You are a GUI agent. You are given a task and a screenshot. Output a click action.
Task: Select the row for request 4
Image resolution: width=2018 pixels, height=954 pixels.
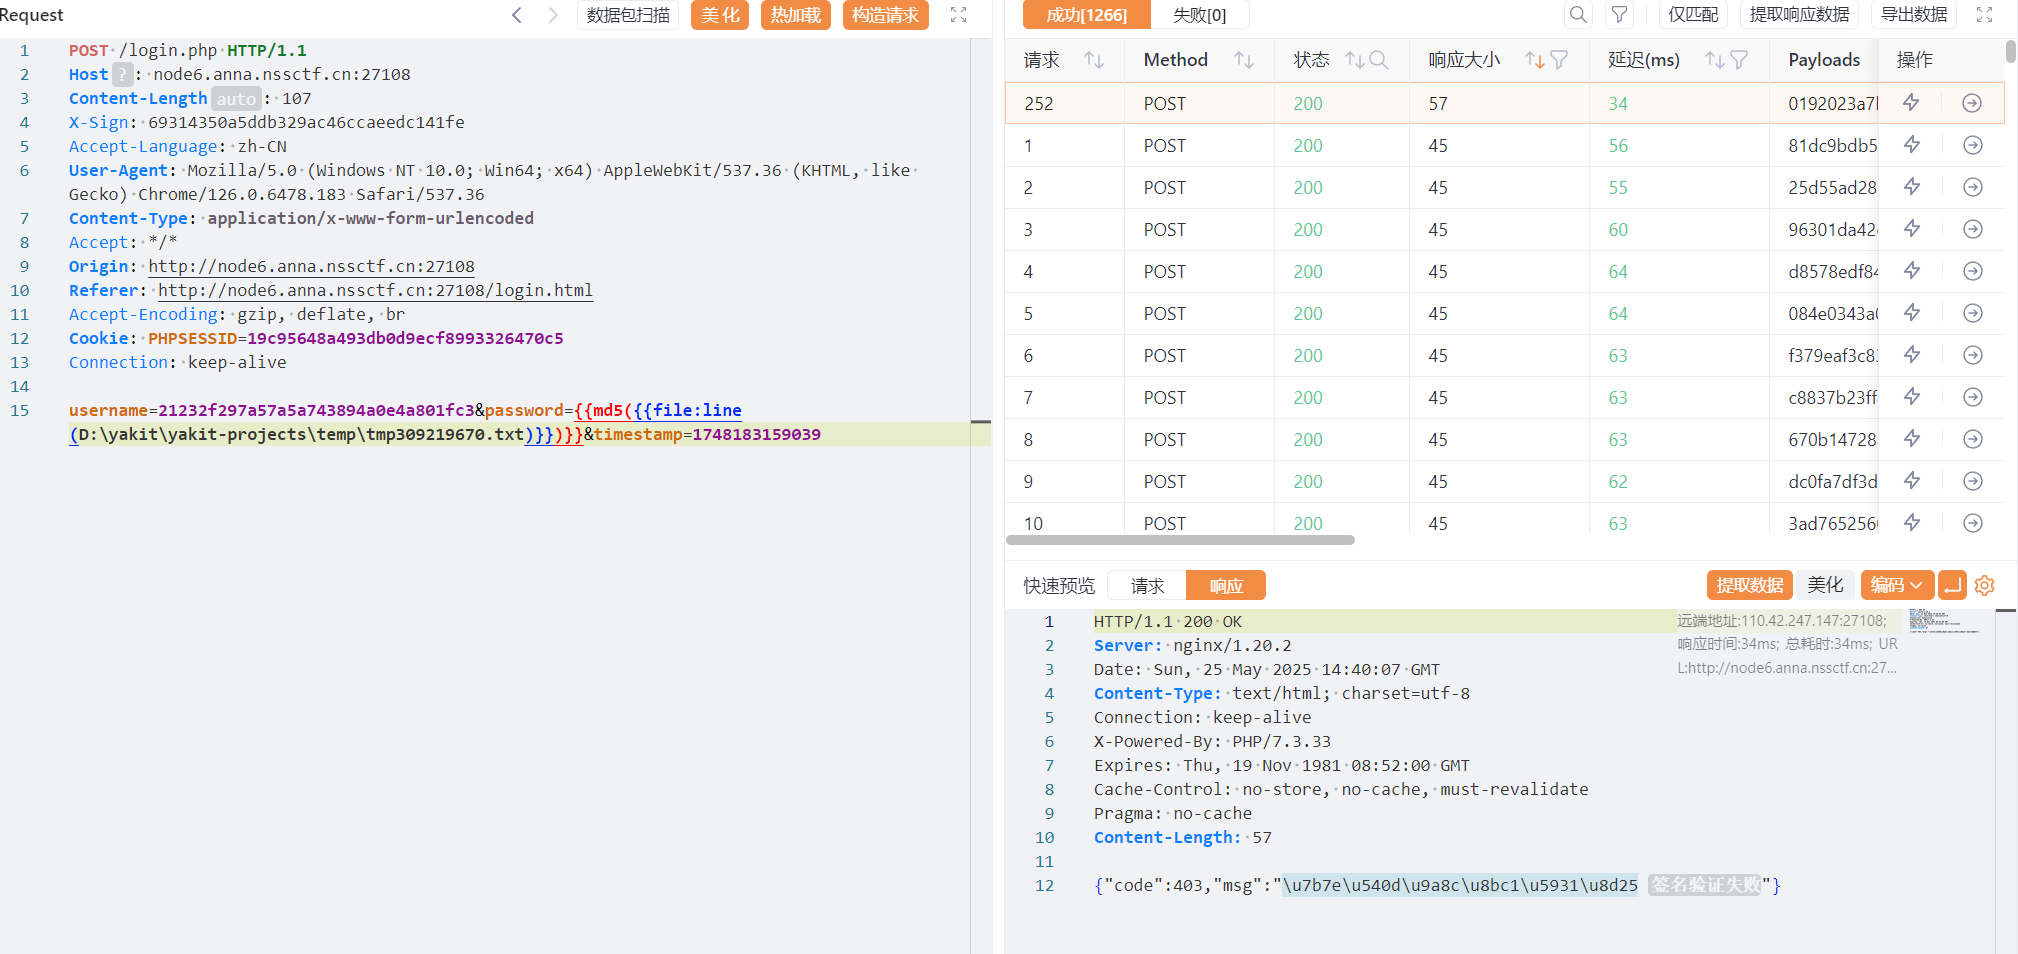point(1505,271)
